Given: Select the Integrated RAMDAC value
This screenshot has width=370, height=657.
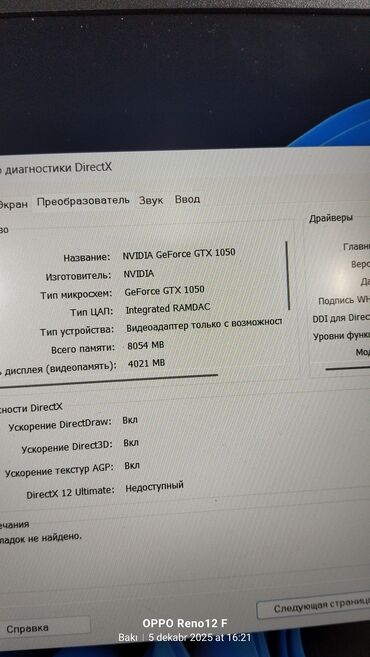Looking at the screenshot, I should [x=168, y=309].
